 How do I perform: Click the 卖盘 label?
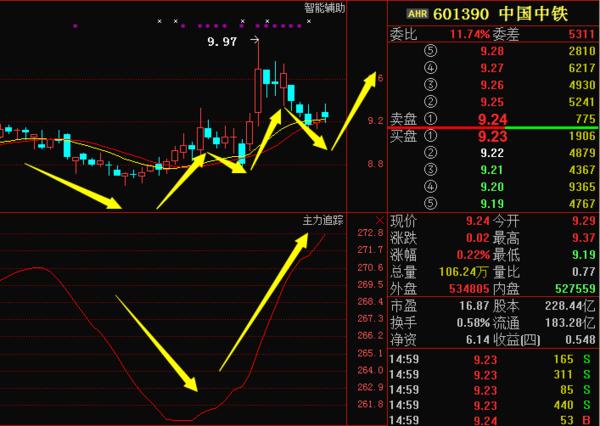(403, 119)
